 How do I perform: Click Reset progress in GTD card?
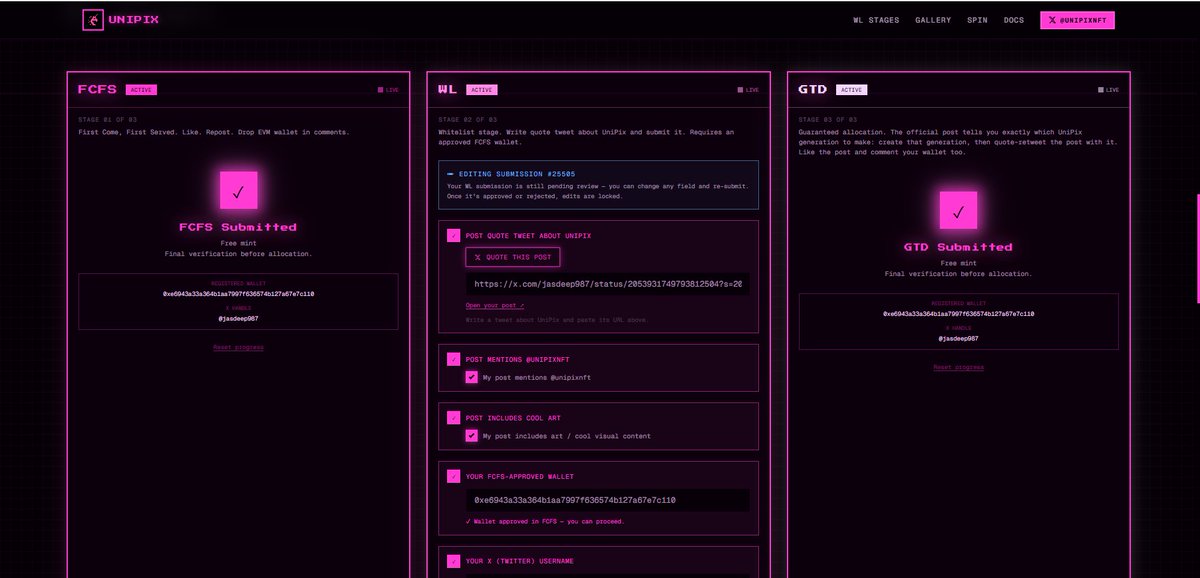(x=958, y=367)
